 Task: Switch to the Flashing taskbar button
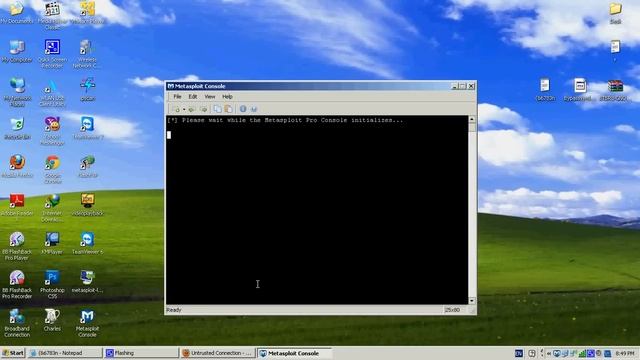pyautogui.click(x=141, y=353)
